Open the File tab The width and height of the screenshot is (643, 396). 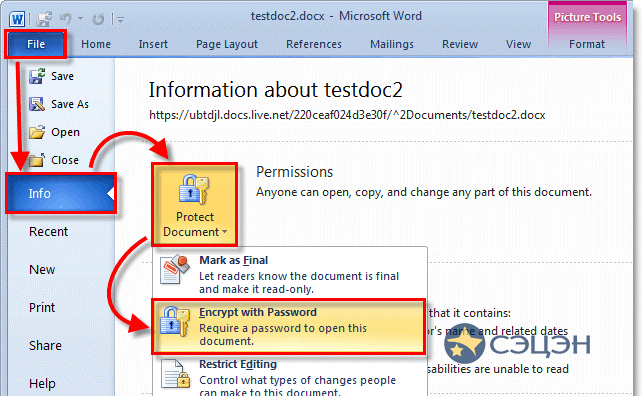(x=36, y=44)
